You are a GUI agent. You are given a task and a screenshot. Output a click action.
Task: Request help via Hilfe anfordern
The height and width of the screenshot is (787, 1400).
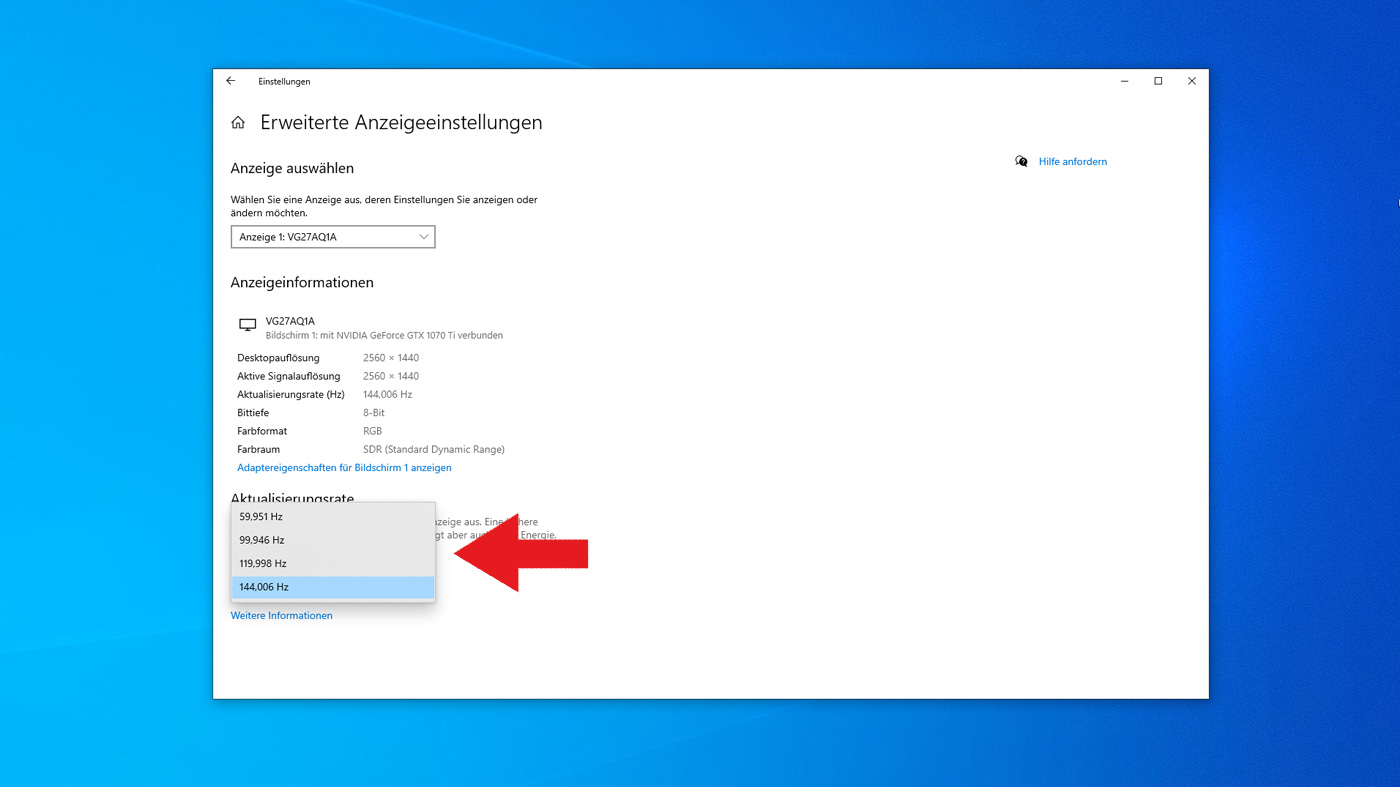[x=1072, y=161]
